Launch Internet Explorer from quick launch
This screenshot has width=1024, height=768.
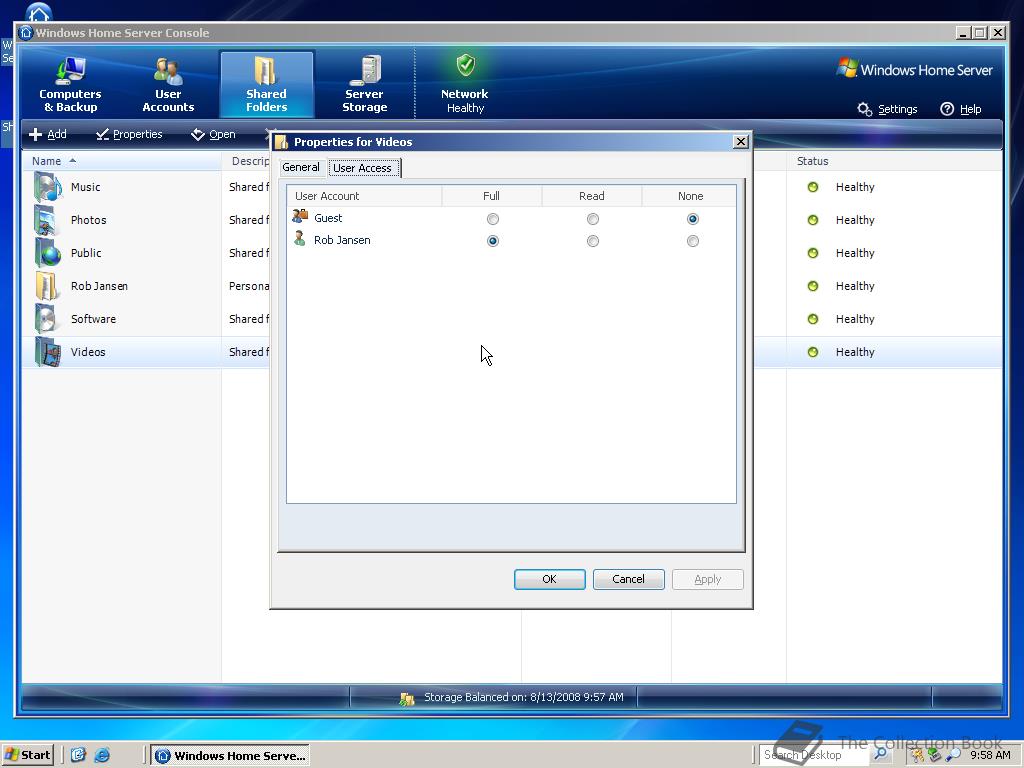[103, 755]
